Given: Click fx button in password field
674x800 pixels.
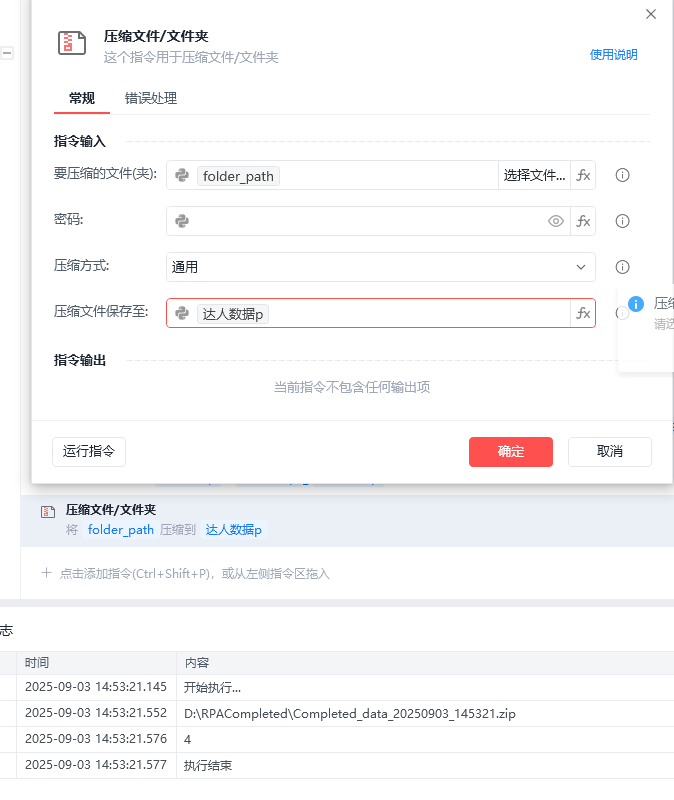Looking at the screenshot, I should click(583, 221).
